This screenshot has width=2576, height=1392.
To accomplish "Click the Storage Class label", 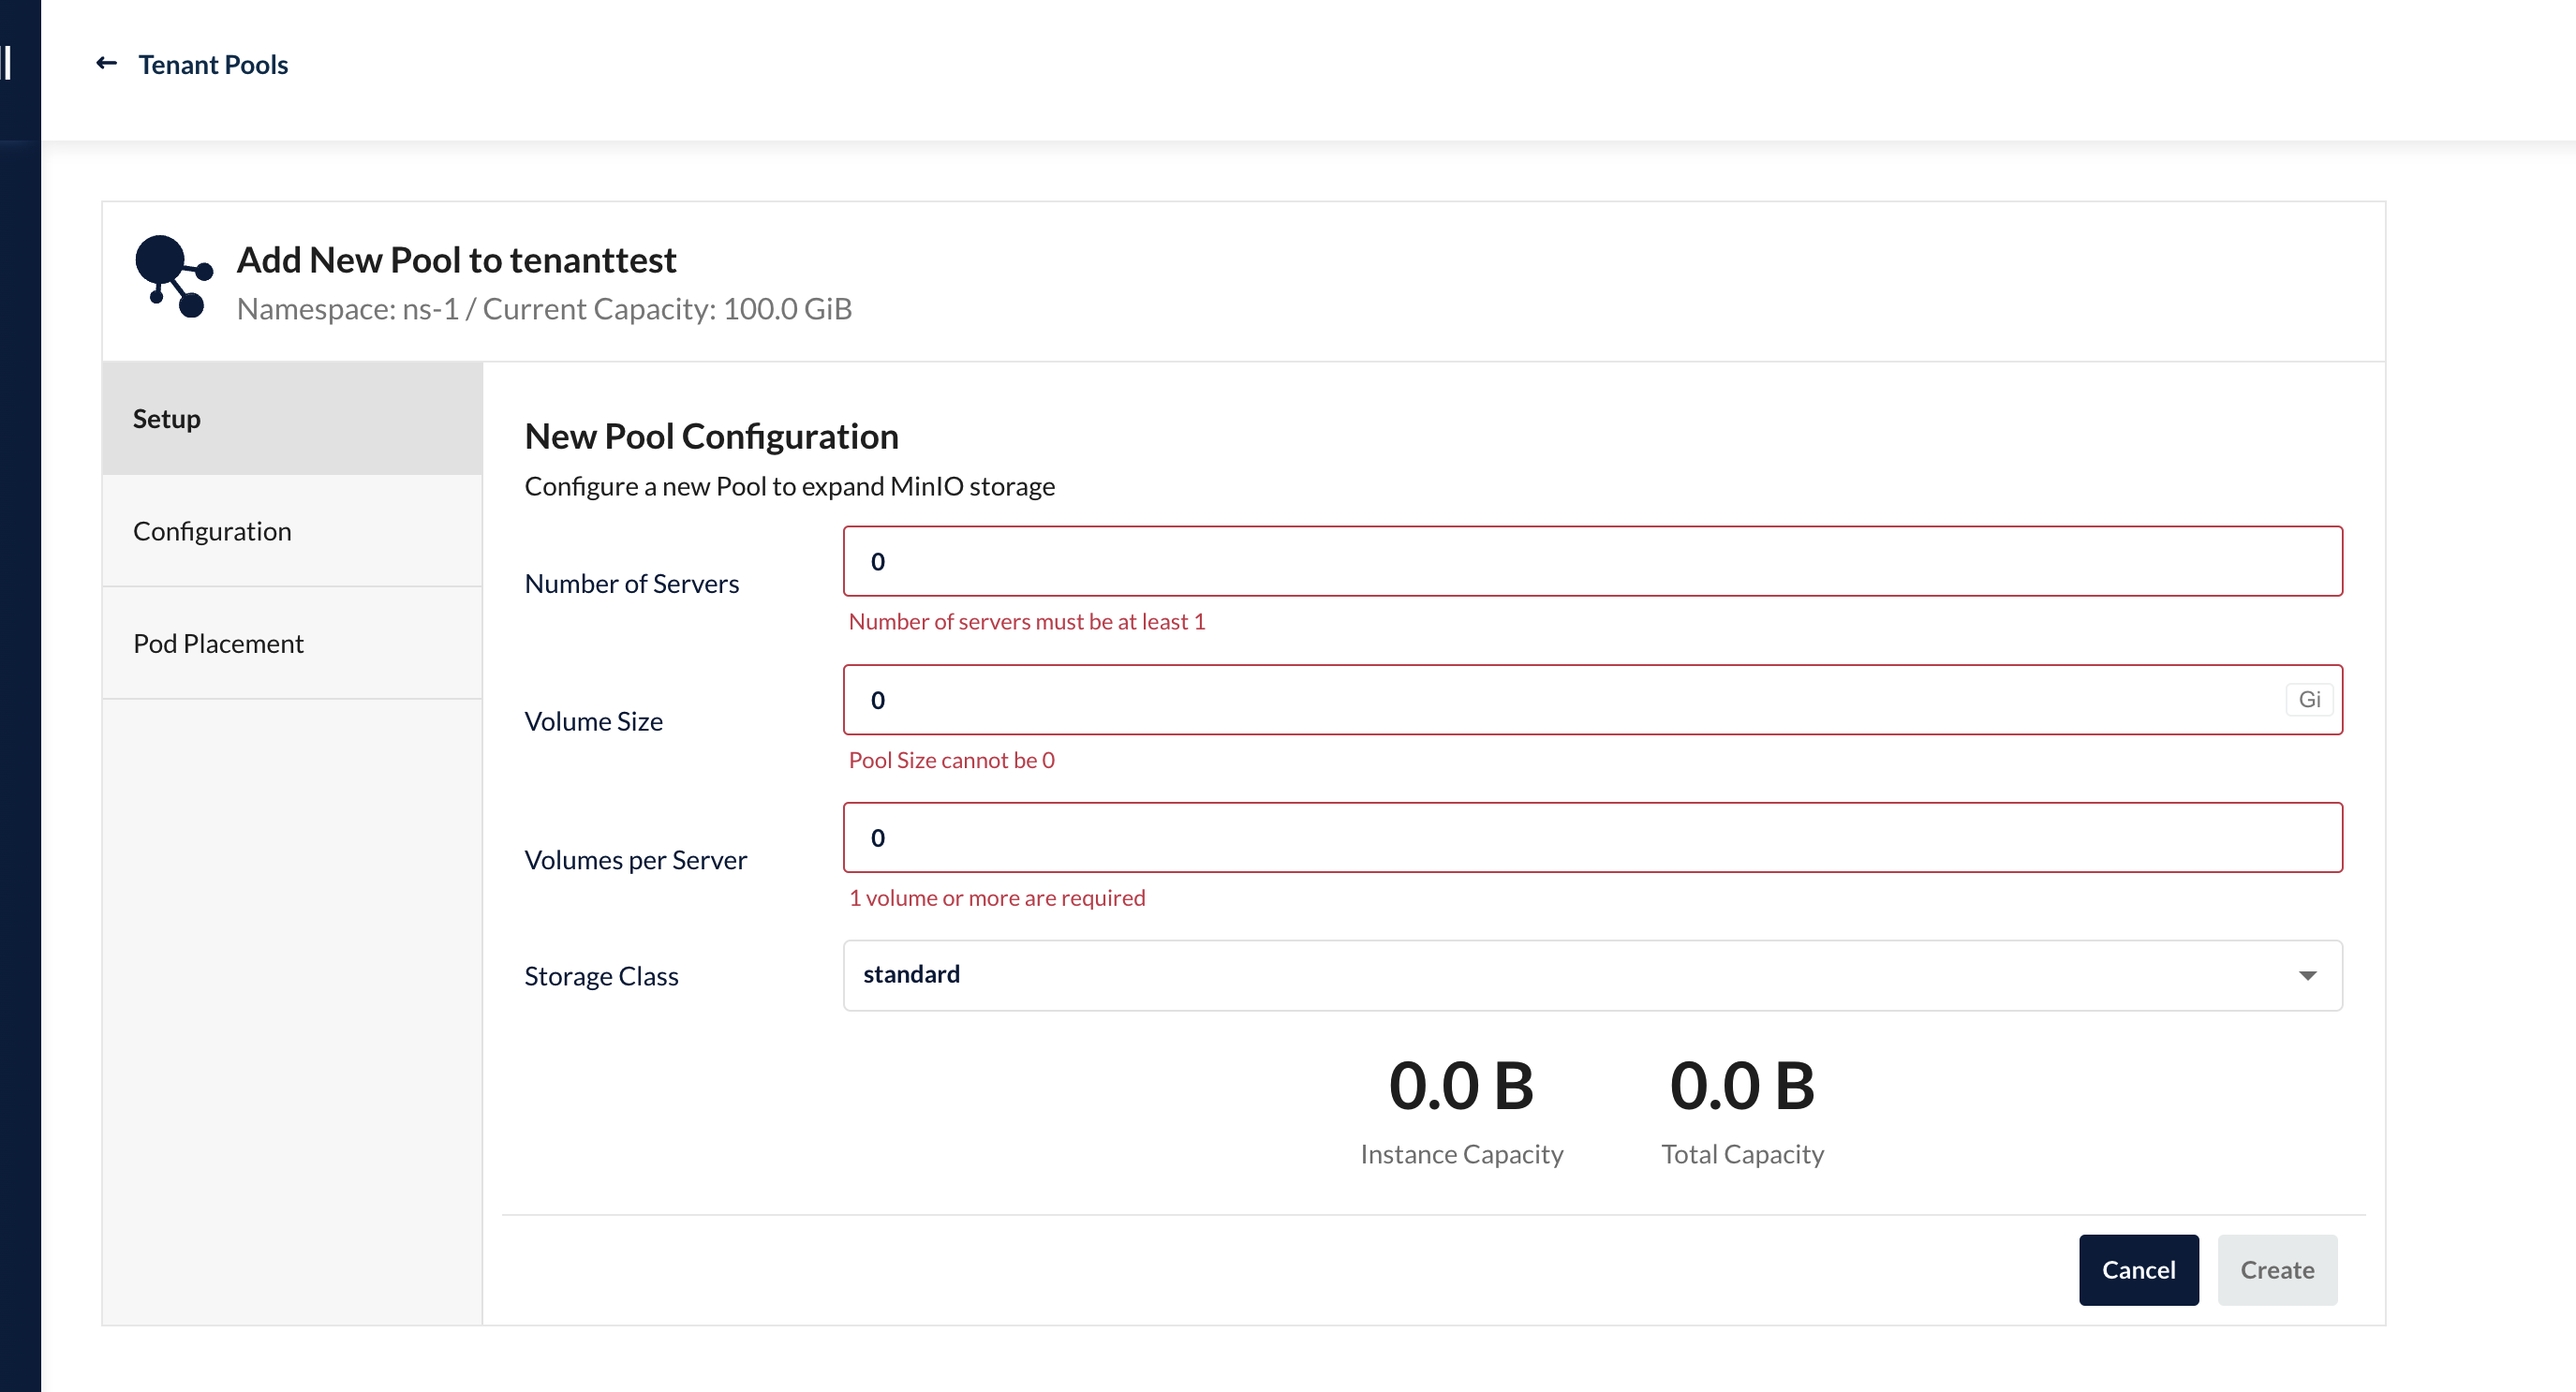I will click(601, 976).
